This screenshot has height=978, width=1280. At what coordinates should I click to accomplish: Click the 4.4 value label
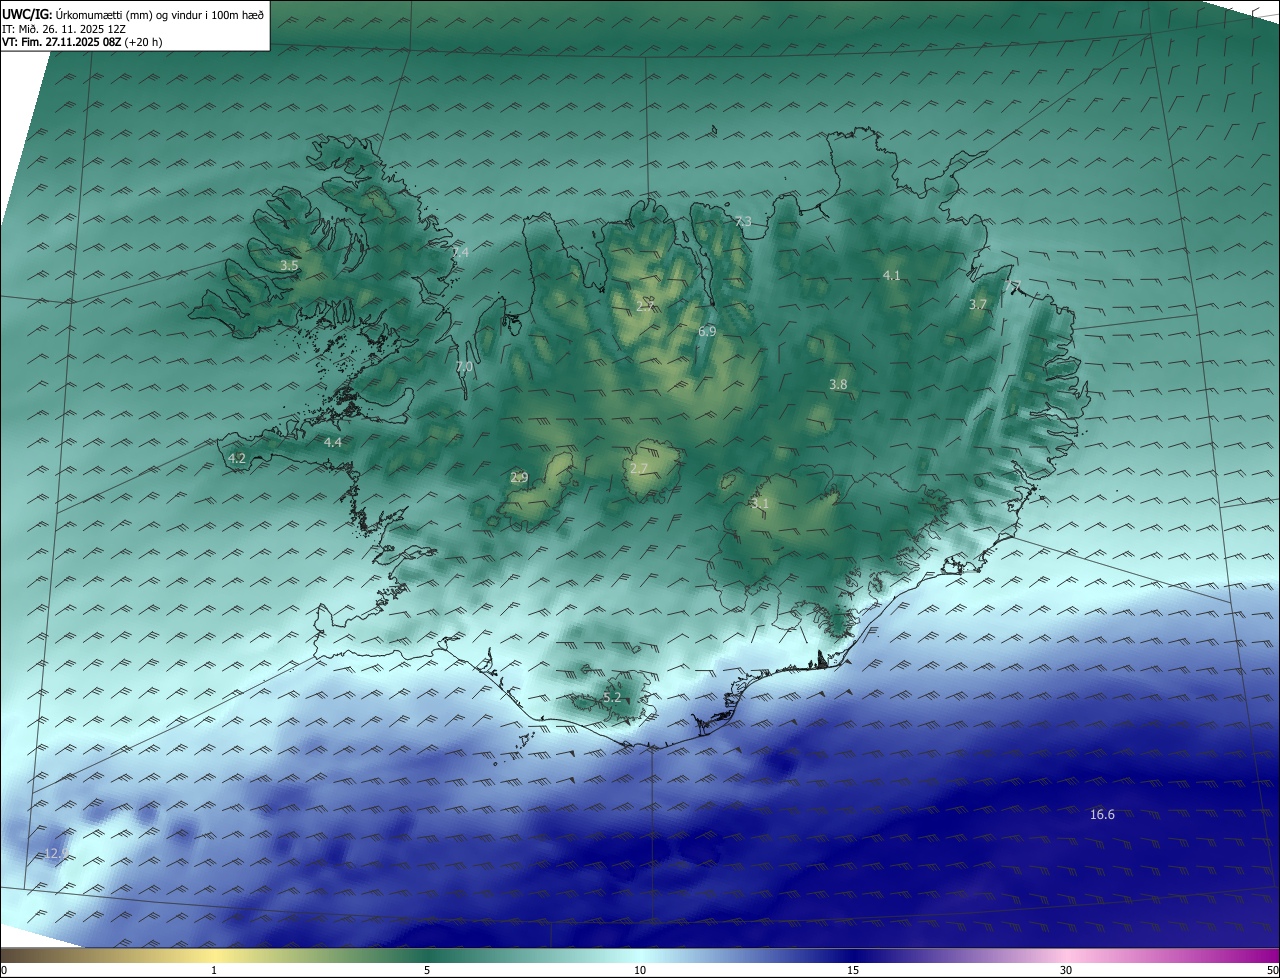click(x=333, y=442)
